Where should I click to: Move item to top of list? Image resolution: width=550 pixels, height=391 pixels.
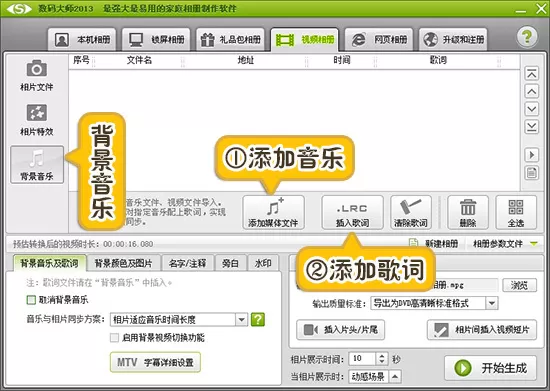(x=532, y=74)
